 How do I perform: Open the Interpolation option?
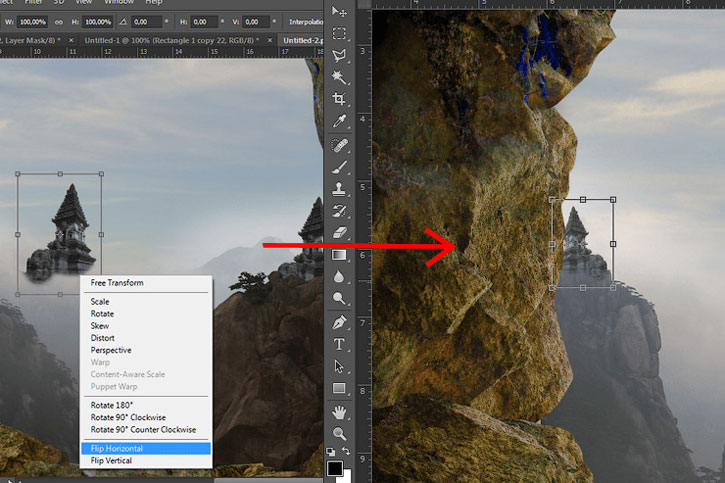(x=306, y=22)
